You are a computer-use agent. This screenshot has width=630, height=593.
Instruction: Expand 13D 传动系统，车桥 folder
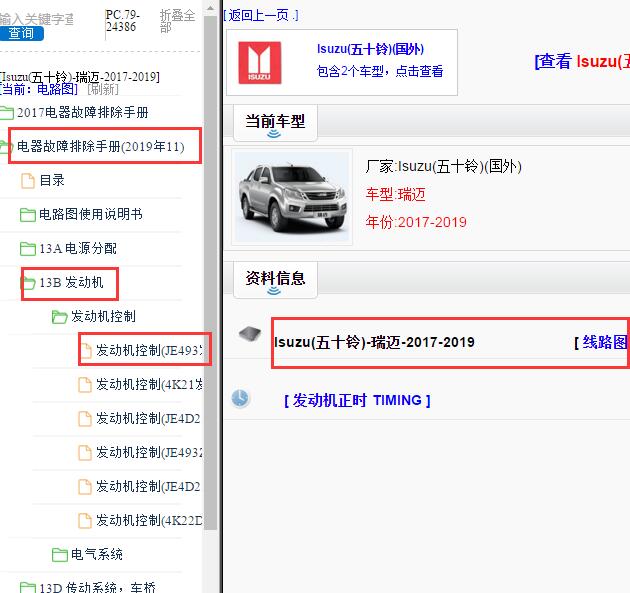coord(97,587)
